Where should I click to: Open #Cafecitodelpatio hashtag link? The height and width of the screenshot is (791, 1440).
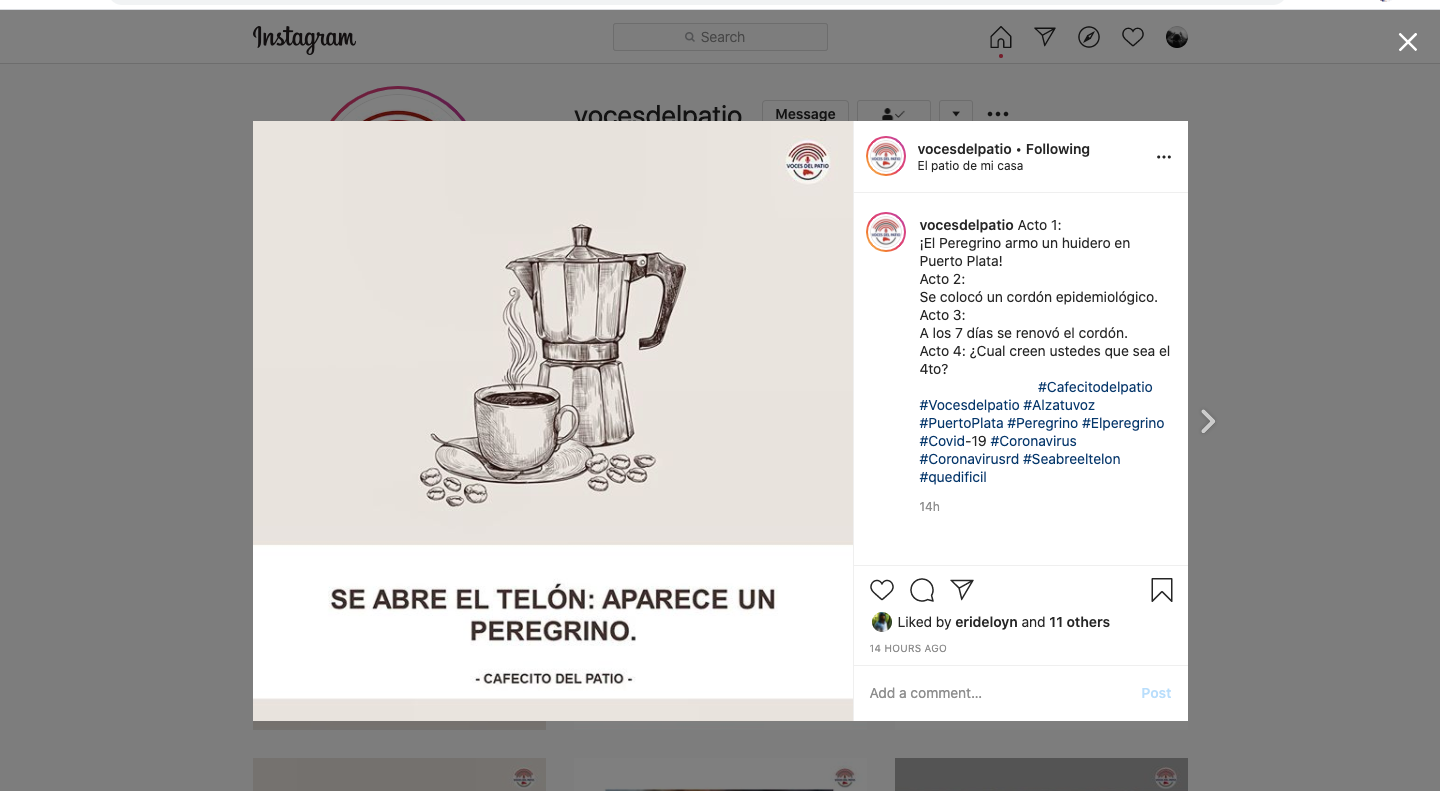click(1095, 387)
